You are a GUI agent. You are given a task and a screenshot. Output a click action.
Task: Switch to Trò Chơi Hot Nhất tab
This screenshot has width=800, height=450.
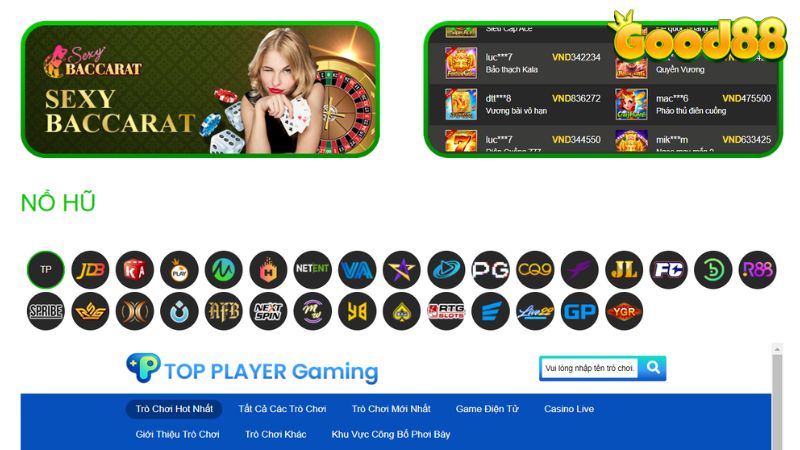174,409
